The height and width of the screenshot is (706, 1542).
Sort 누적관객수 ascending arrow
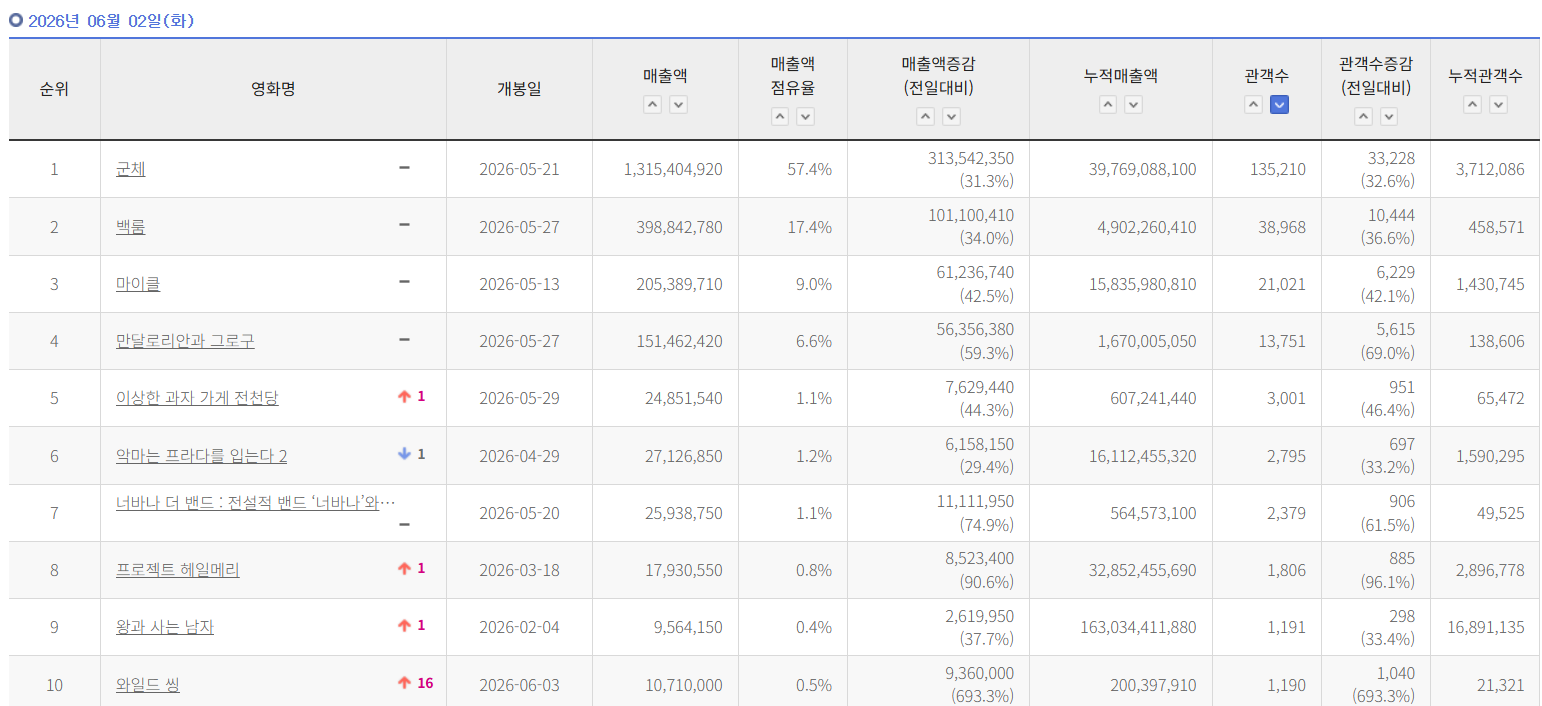click(x=1472, y=105)
